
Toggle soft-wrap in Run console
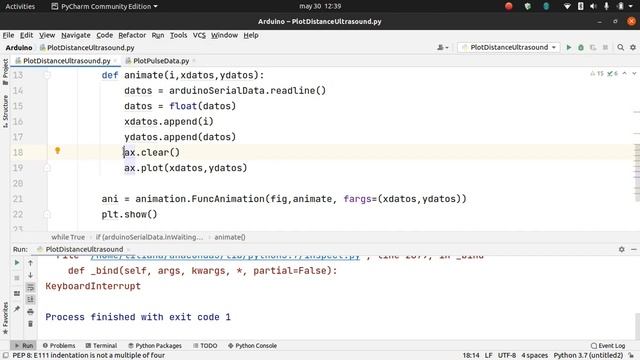[x=30, y=287]
